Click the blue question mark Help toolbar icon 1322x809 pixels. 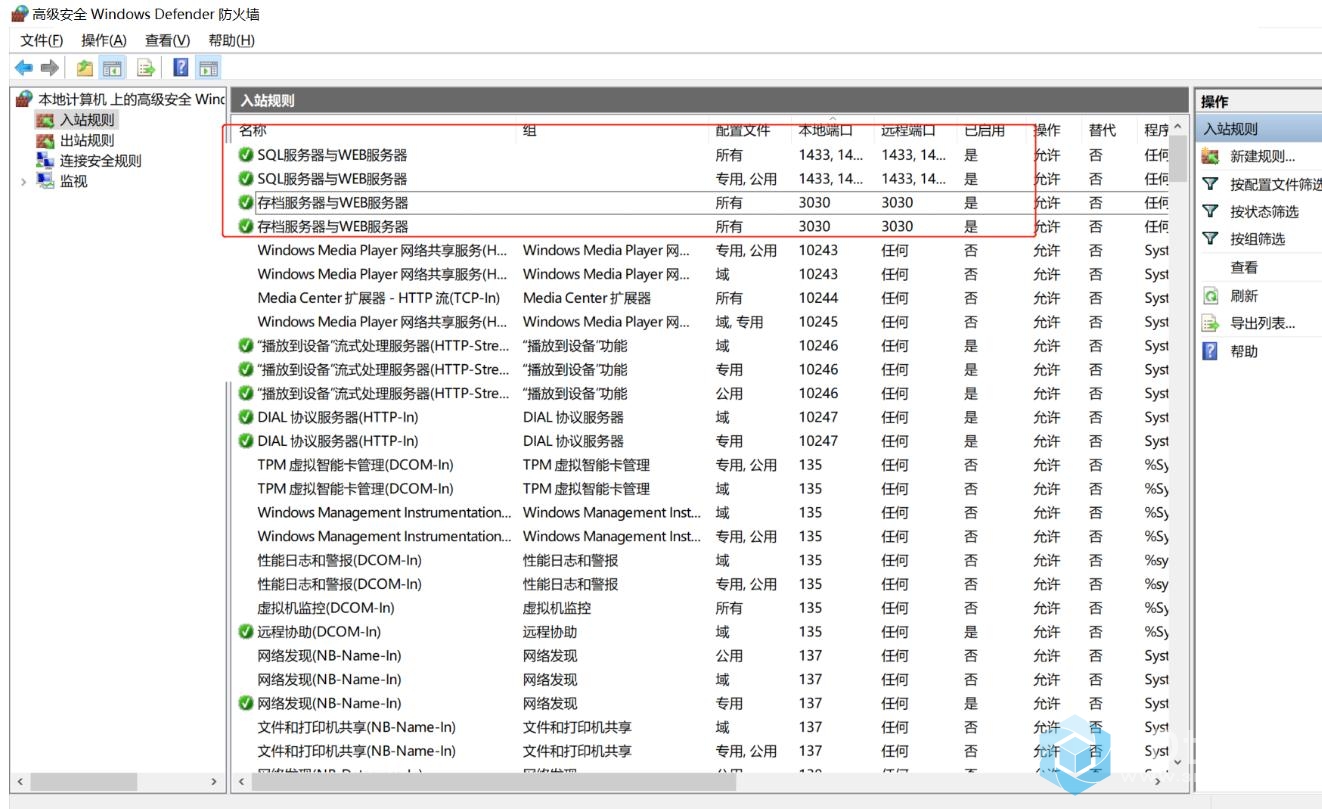point(180,68)
